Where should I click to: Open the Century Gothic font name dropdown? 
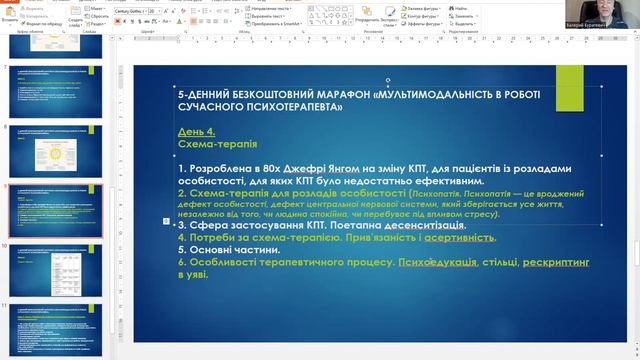point(146,11)
